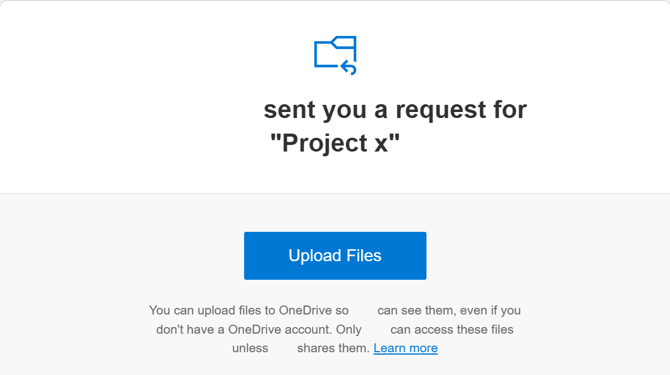Click the word "Files" on the blue button

364,255
